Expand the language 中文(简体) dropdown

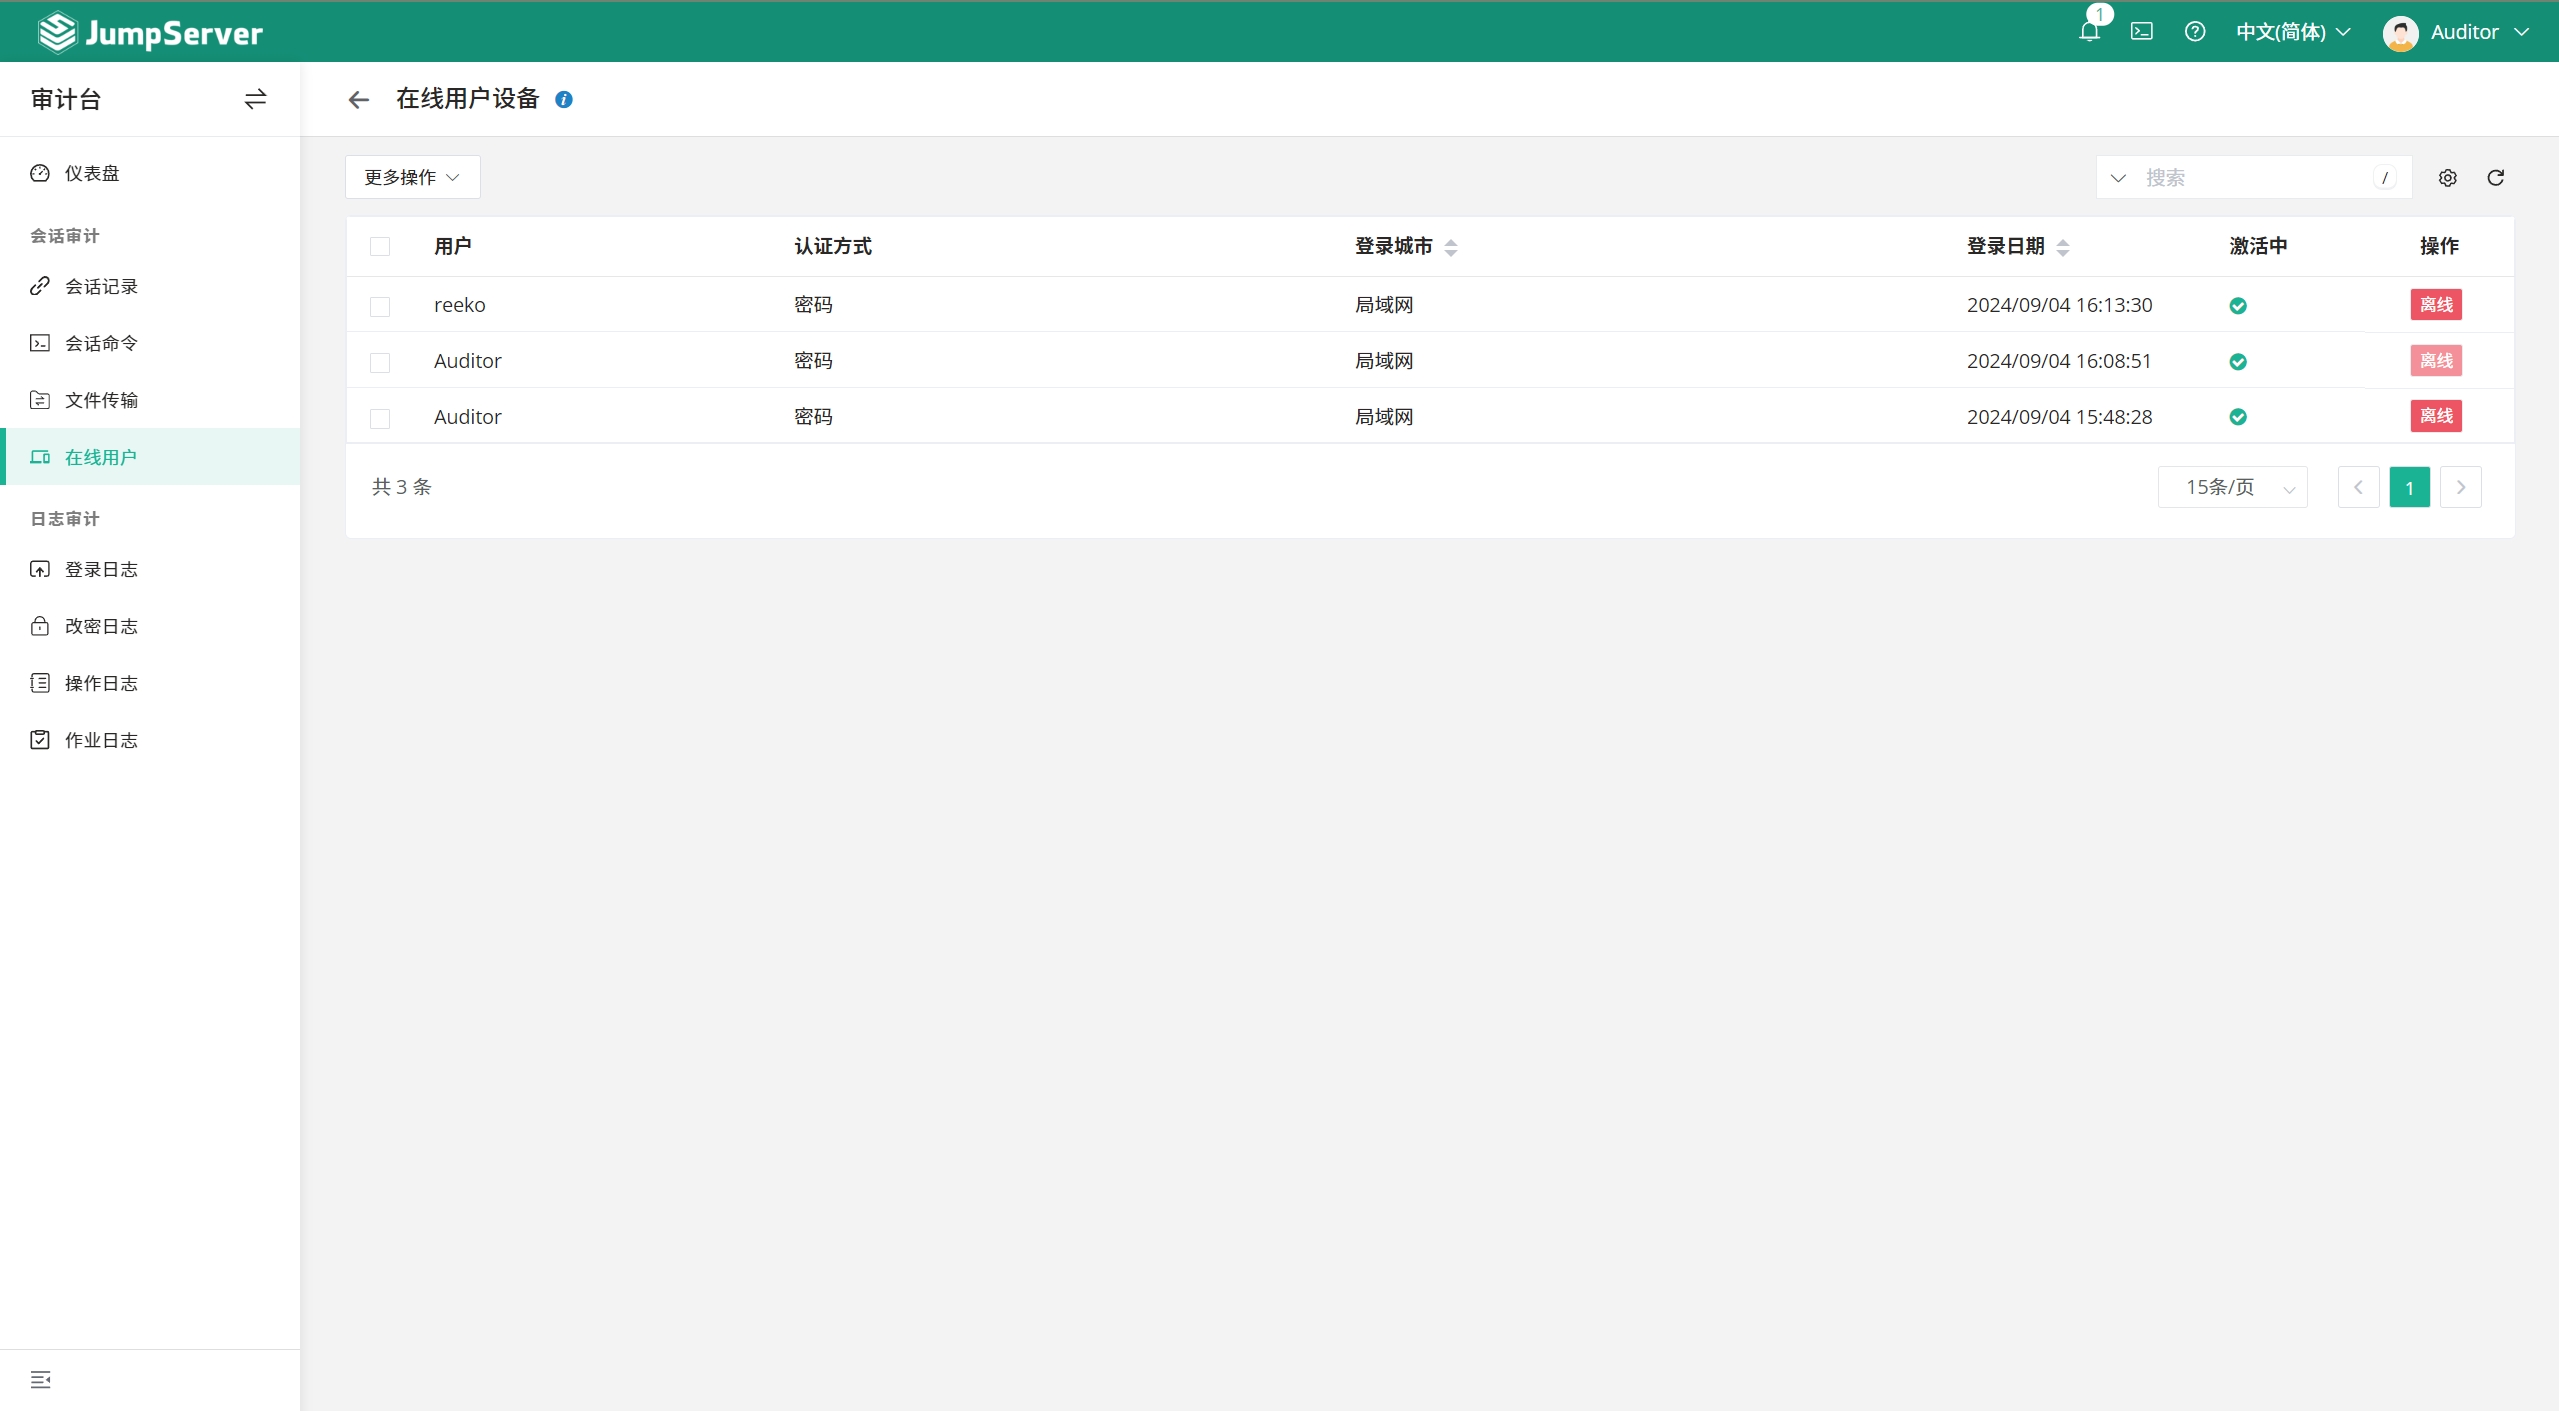[x=2293, y=32]
